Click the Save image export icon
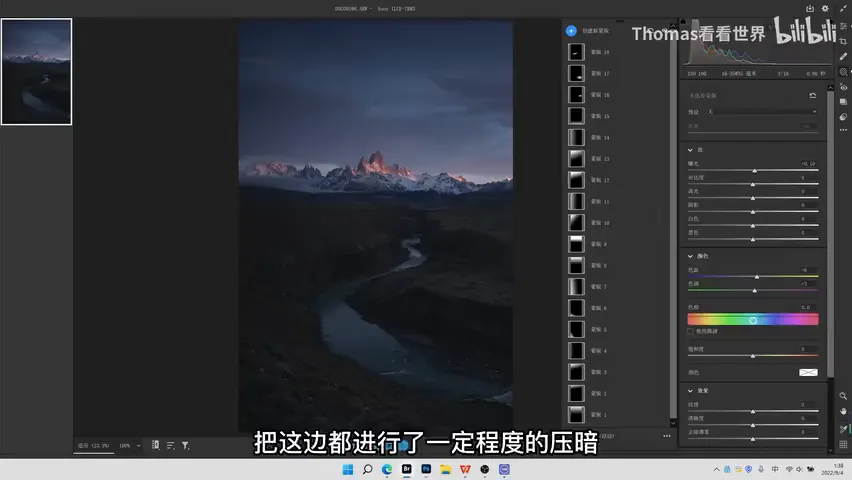 pyautogui.click(x=810, y=8)
